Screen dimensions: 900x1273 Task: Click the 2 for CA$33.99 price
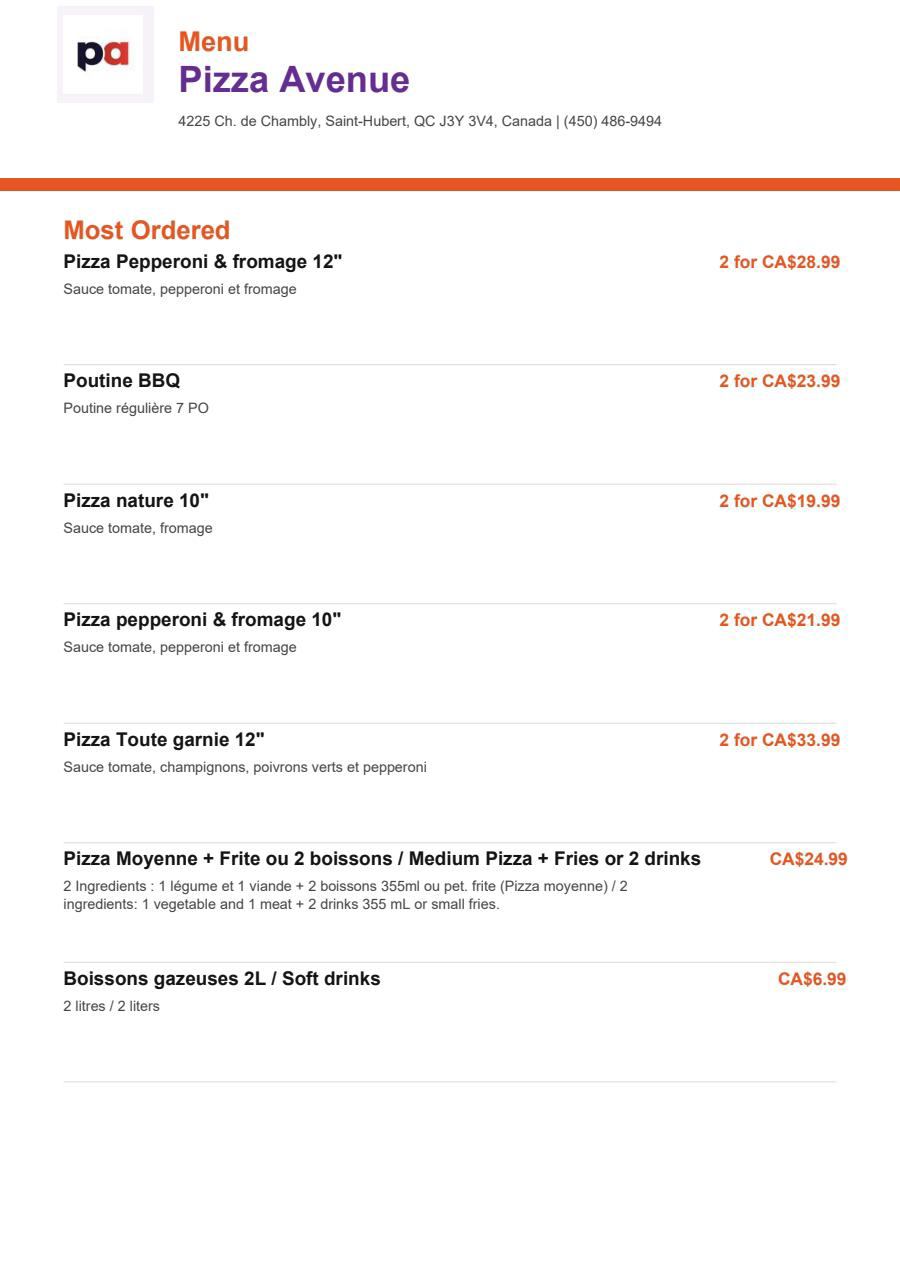[780, 740]
